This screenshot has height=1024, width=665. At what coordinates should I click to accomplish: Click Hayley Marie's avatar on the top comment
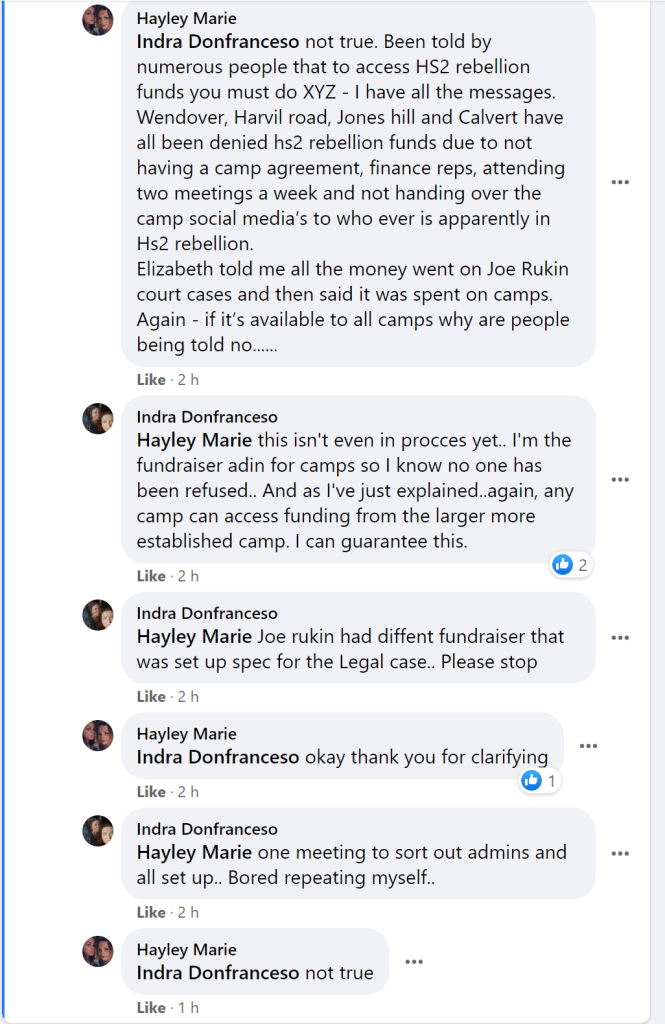coord(98,19)
